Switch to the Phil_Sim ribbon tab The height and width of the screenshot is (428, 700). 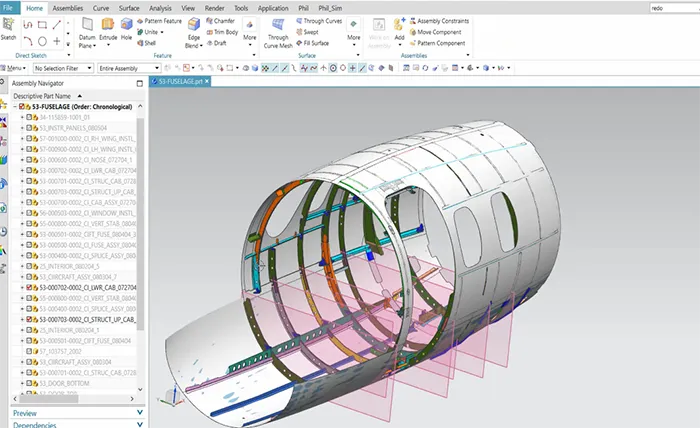coord(330,8)
